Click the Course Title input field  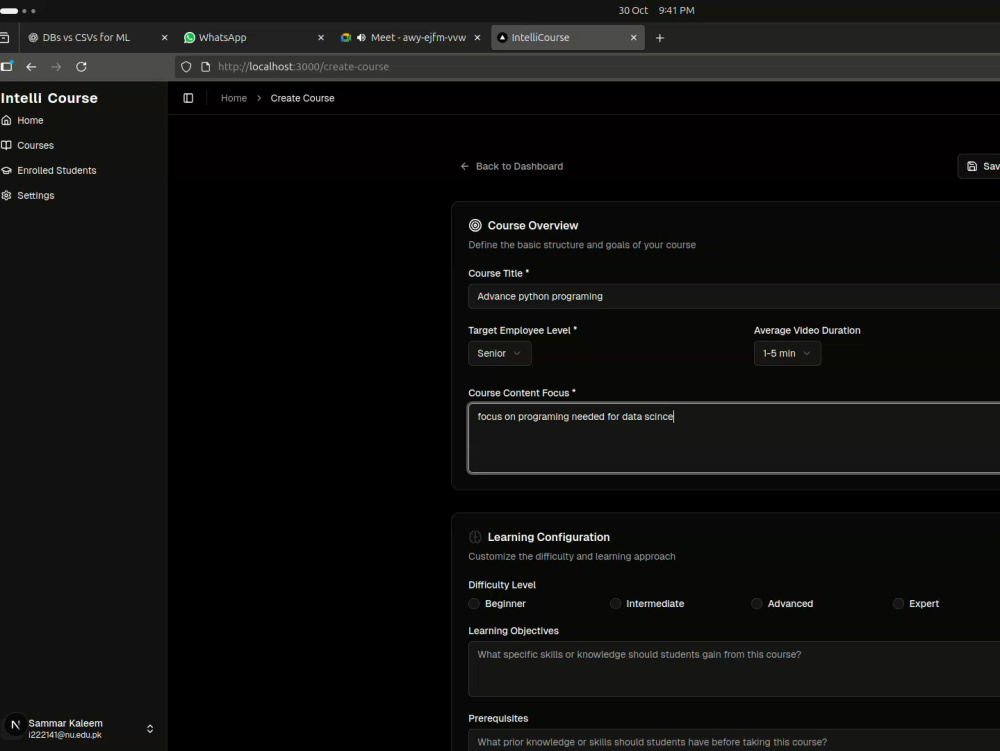coord(734,296)
